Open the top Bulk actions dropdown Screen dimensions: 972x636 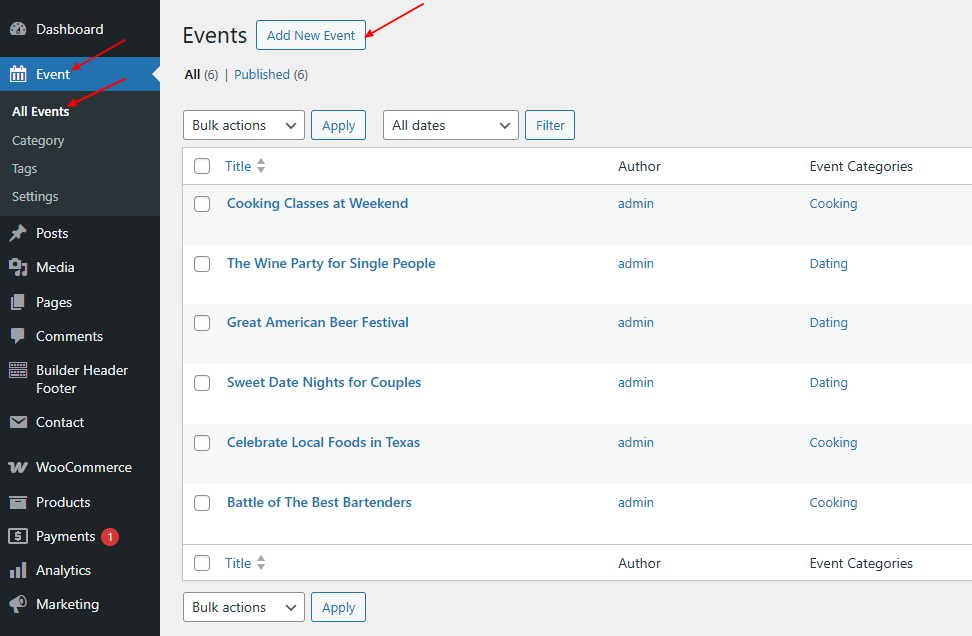pyautogui.click(x=244, y=125)
